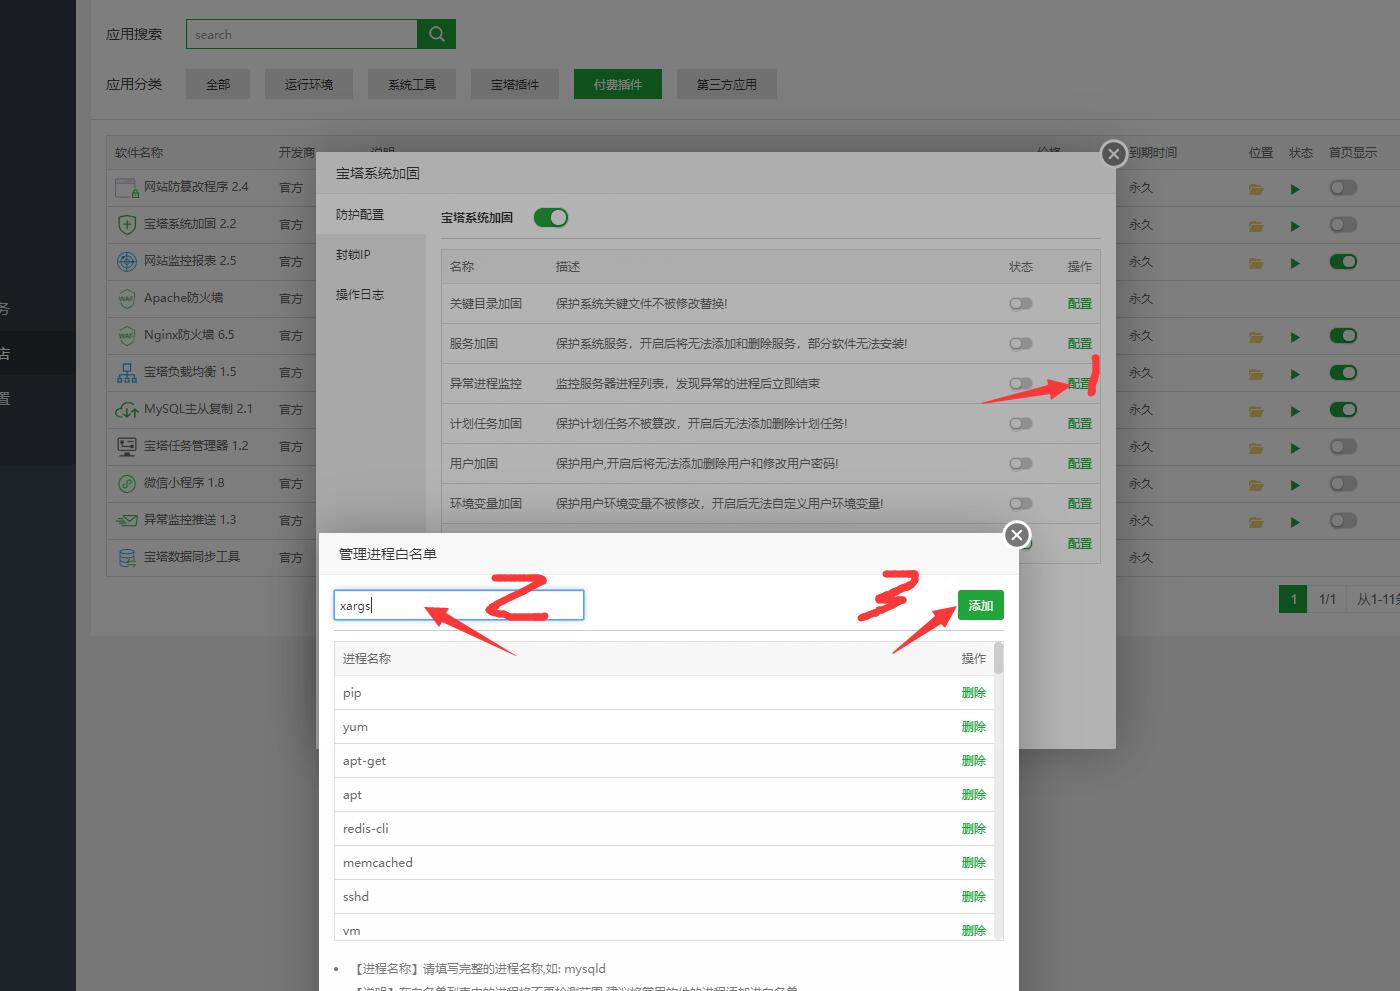Click the 微信小程序 1.8 icon

click(127, 483)
